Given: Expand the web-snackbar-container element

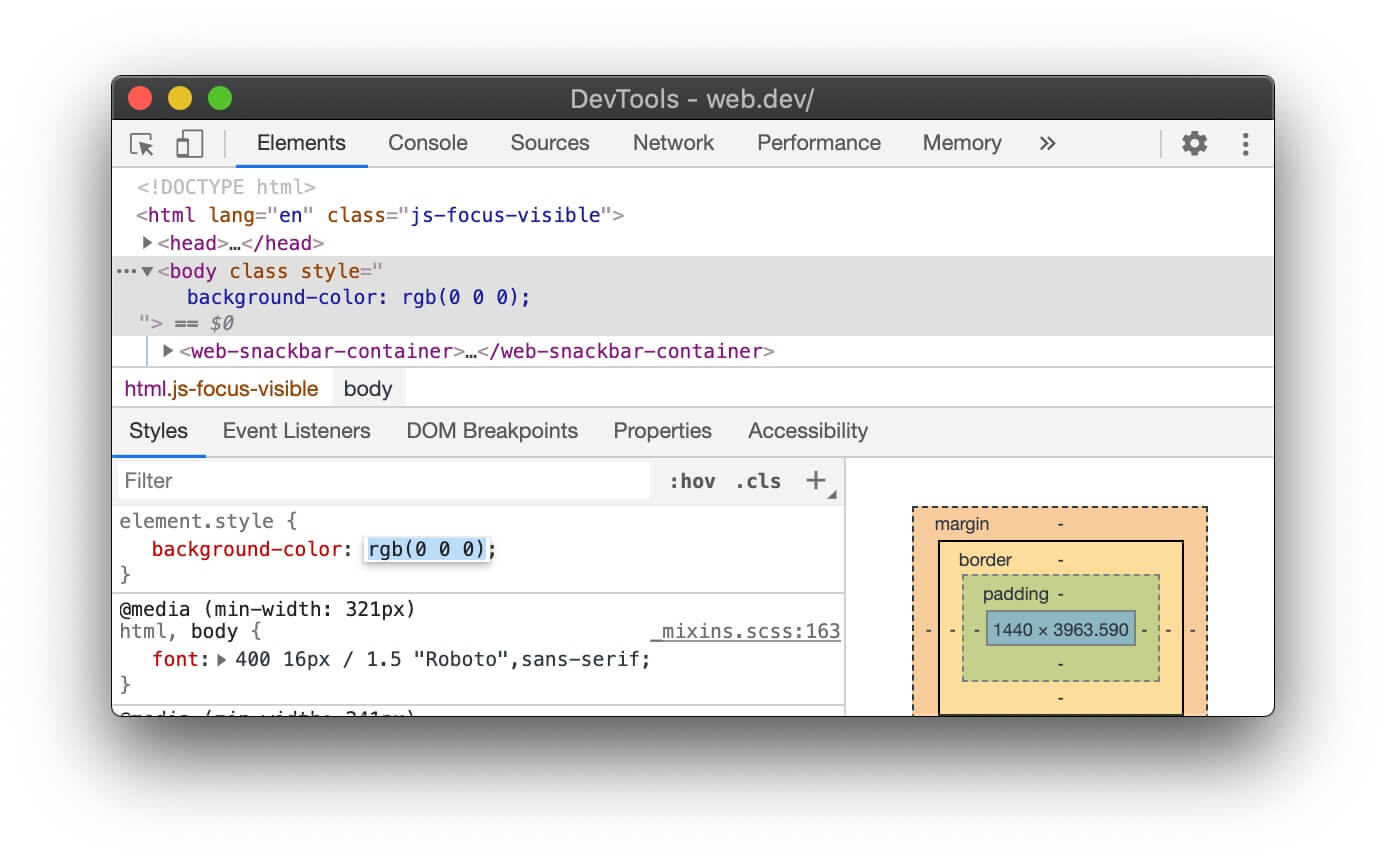Looking at the screenshot, I should point(168,351).
